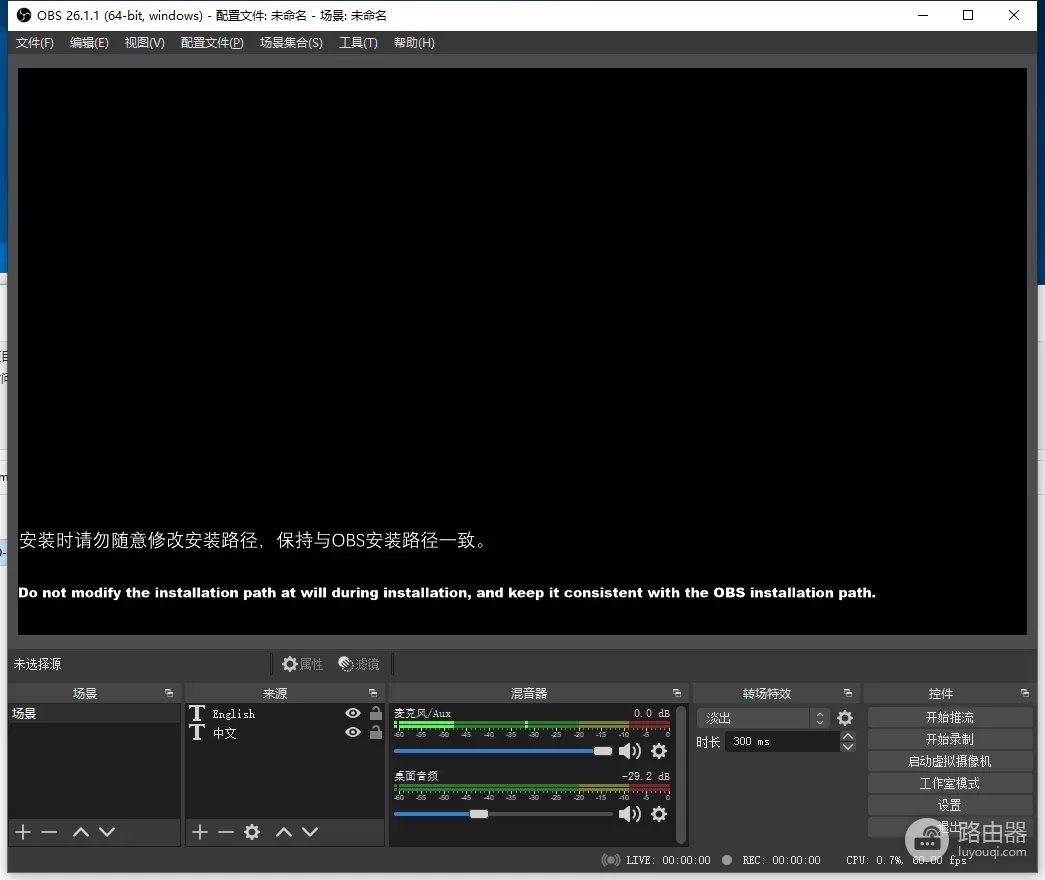Move the source down with the arrow icon
This screenshot has height=880, width=1045.
coord(310,832)
